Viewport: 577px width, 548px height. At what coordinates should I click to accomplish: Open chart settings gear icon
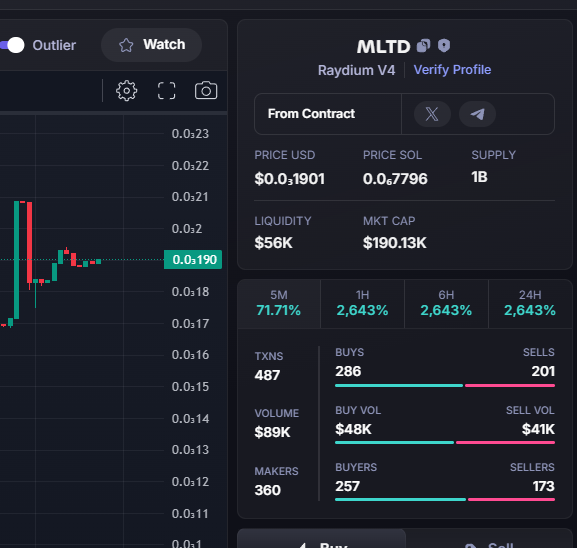(127, 91)
